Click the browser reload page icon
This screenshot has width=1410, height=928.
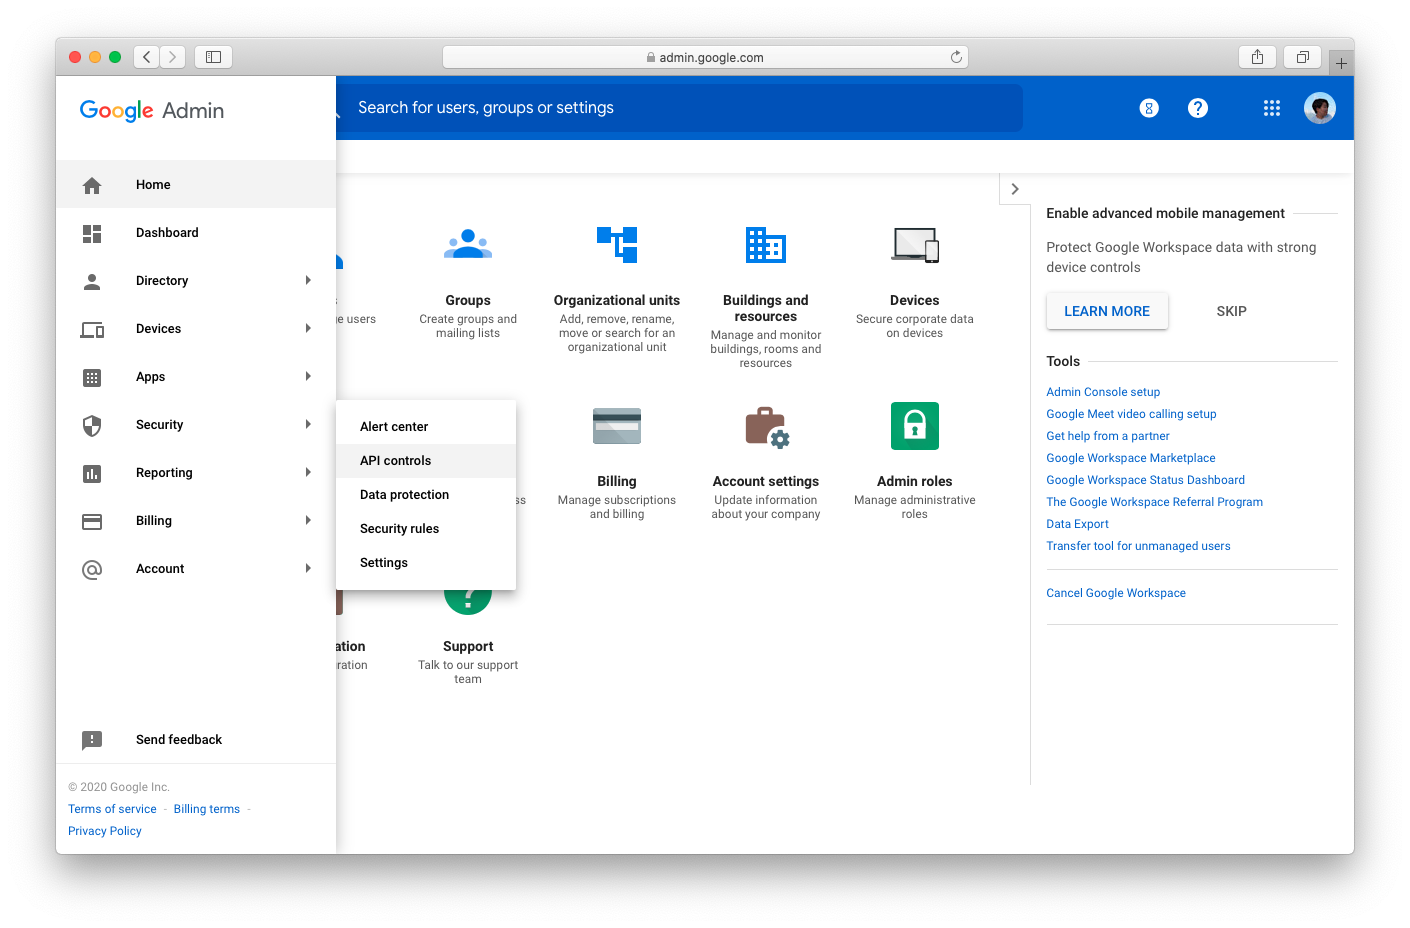[x=956, y=57]
